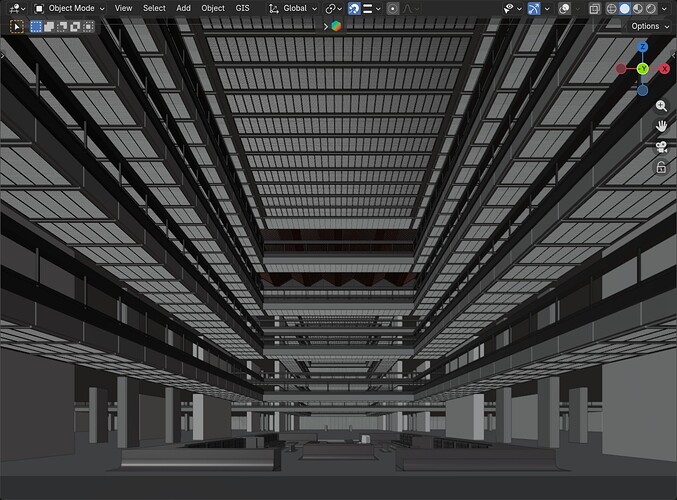Switch to material preview shading
Image resolution: width=677 pixels, height=500 pixels.
click(x=638, y=8)
